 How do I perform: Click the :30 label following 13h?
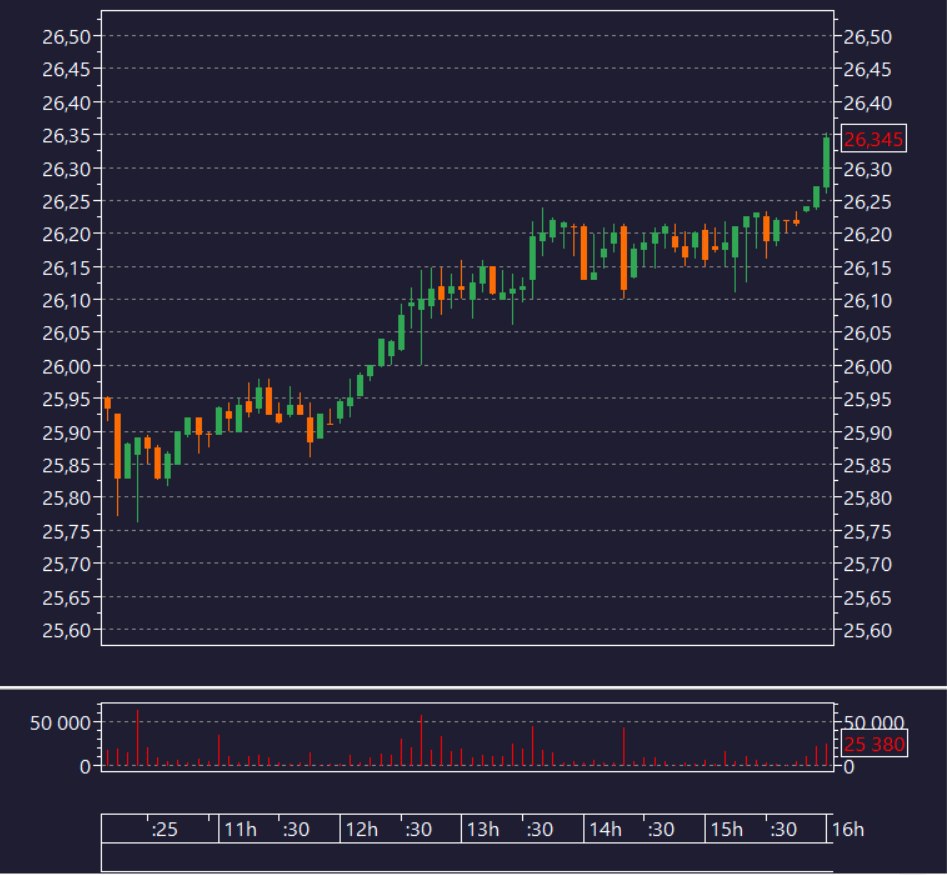(539, 830)
